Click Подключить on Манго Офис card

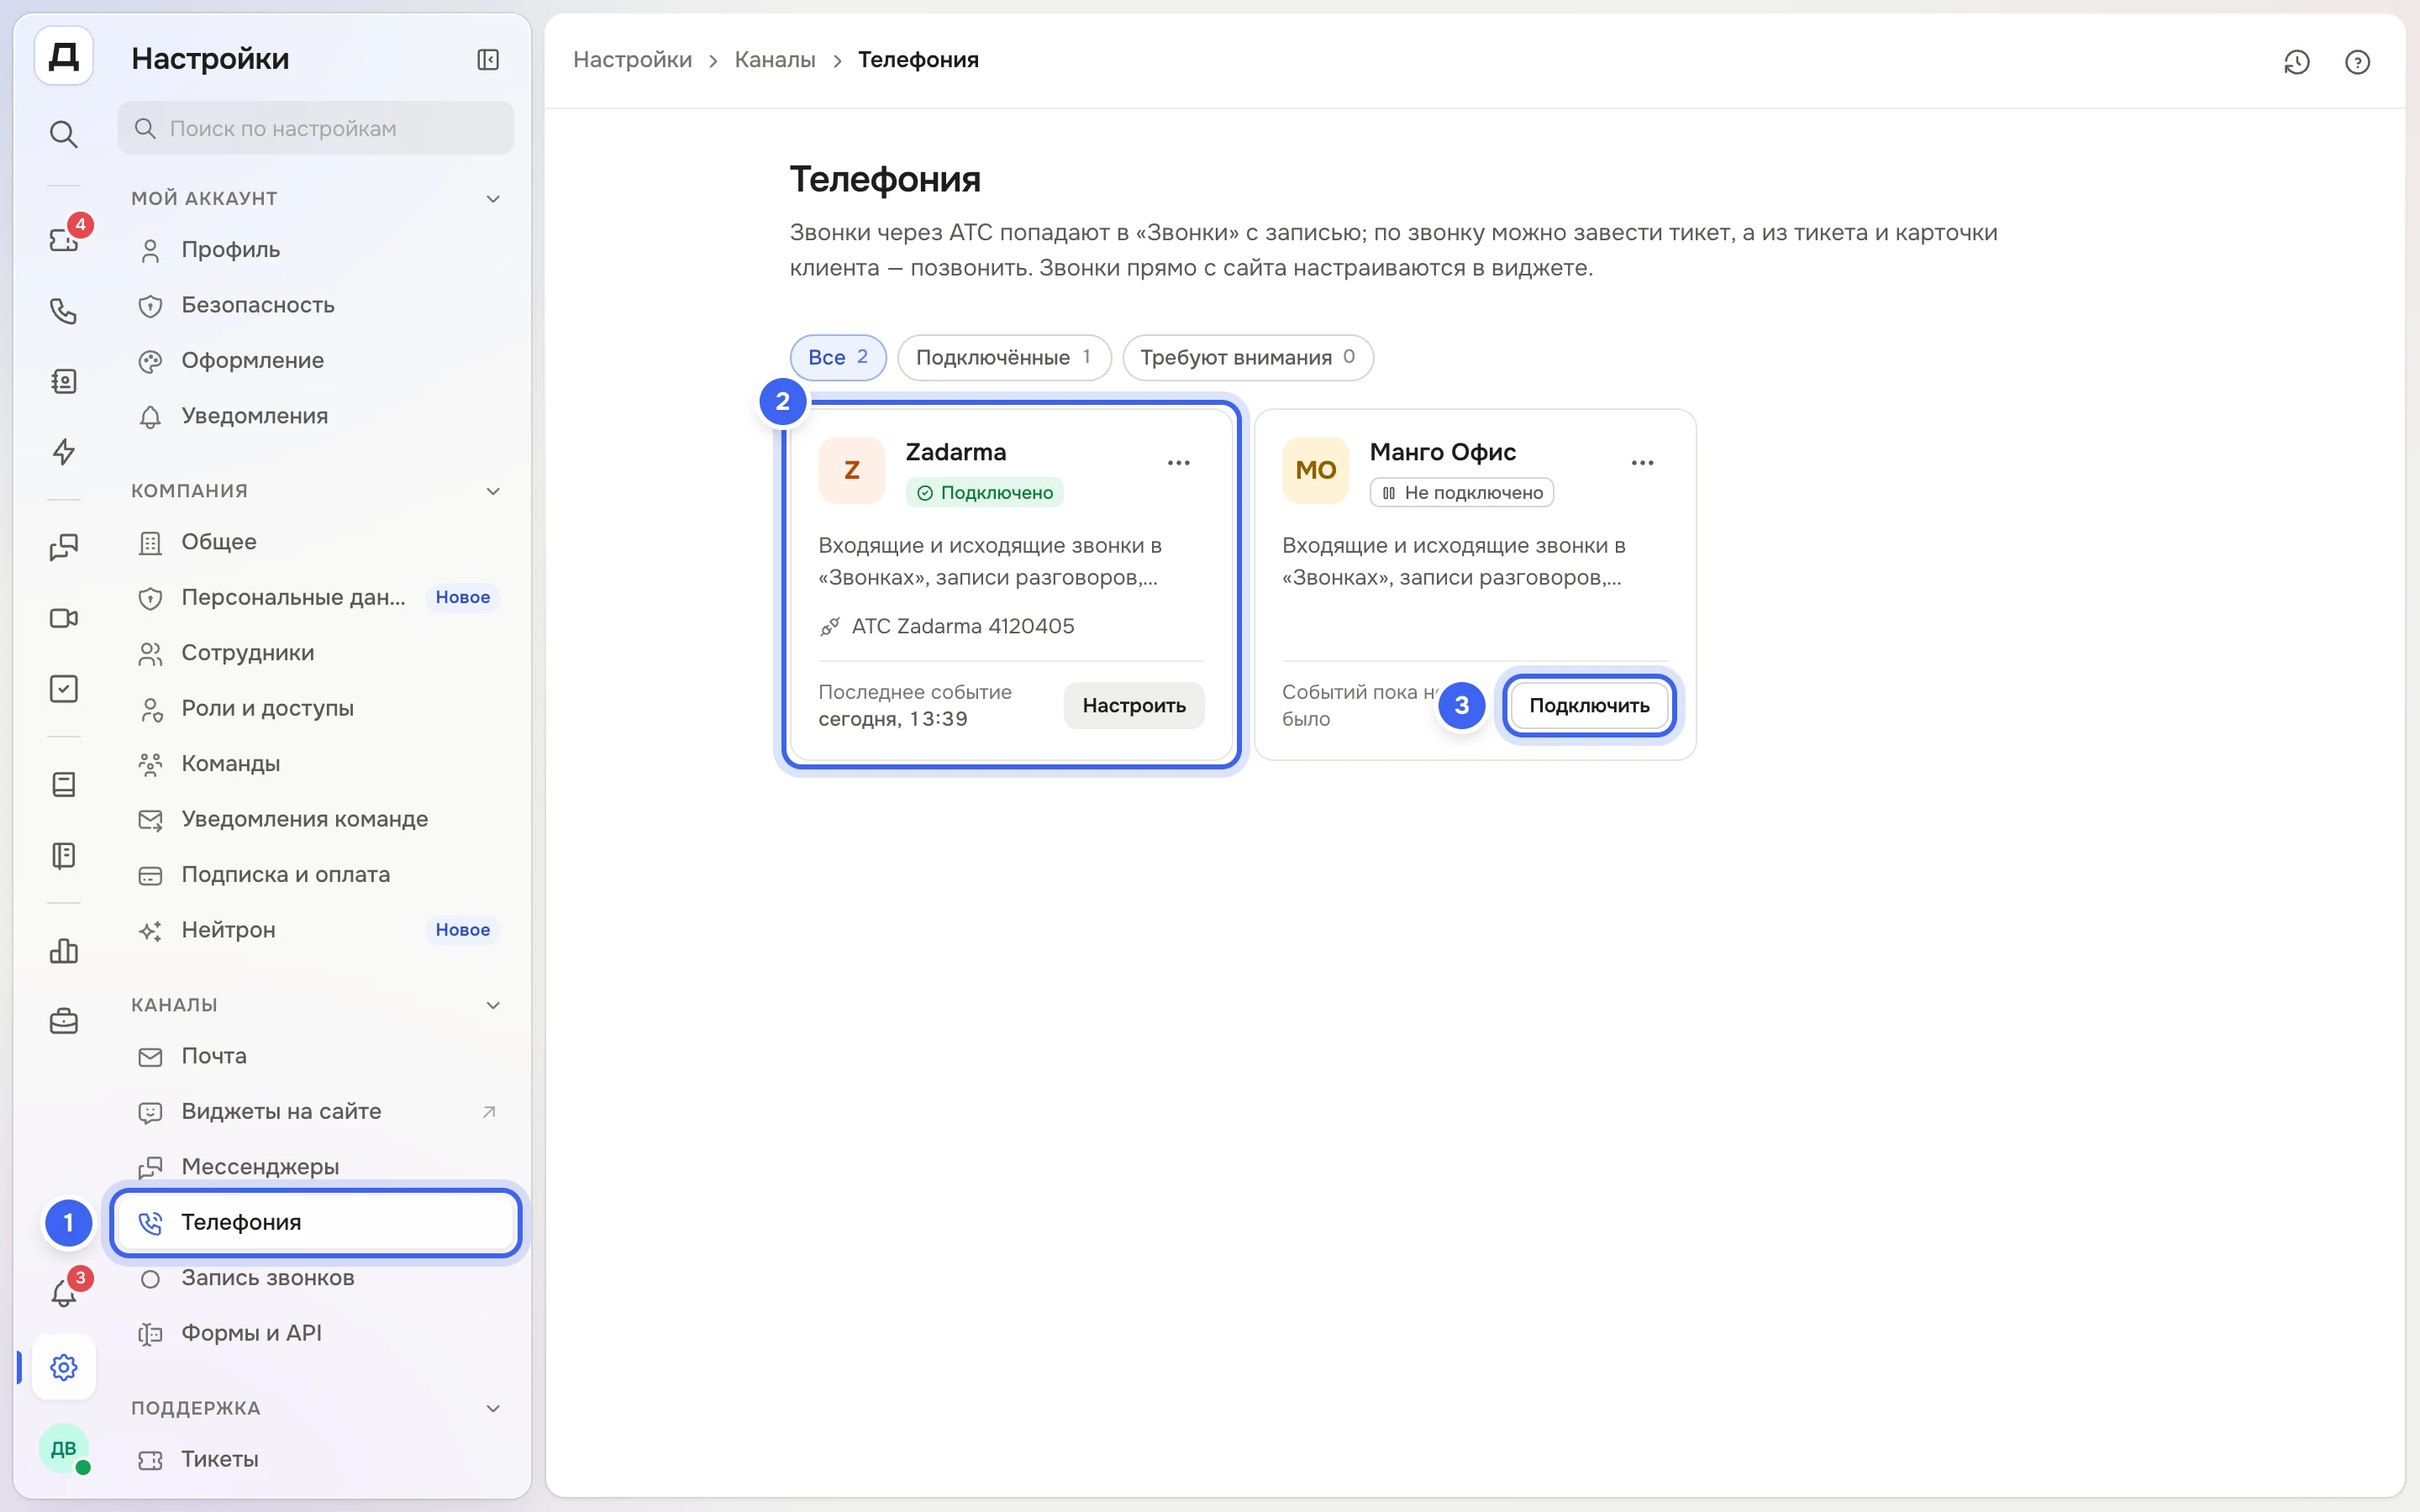coord(1589,705)
